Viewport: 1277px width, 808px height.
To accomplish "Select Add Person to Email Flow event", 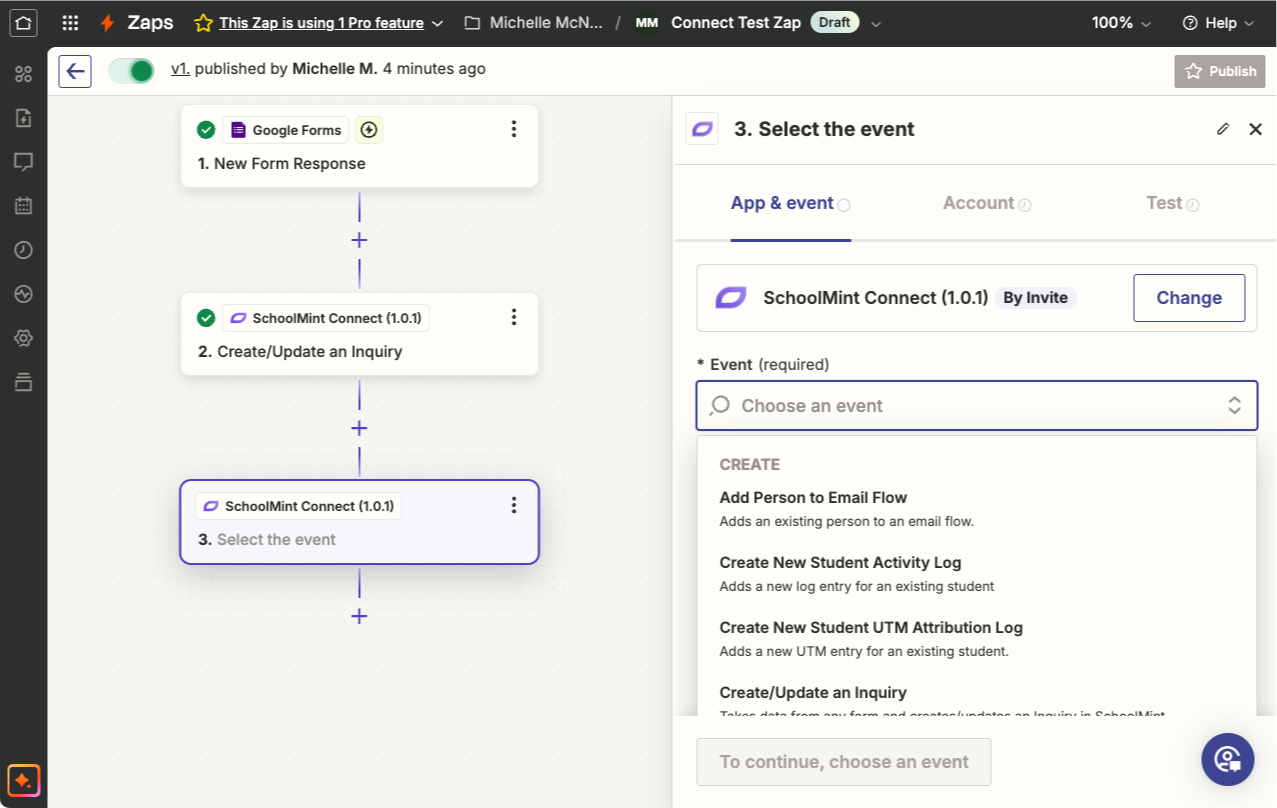I will [x=976, y=508].
